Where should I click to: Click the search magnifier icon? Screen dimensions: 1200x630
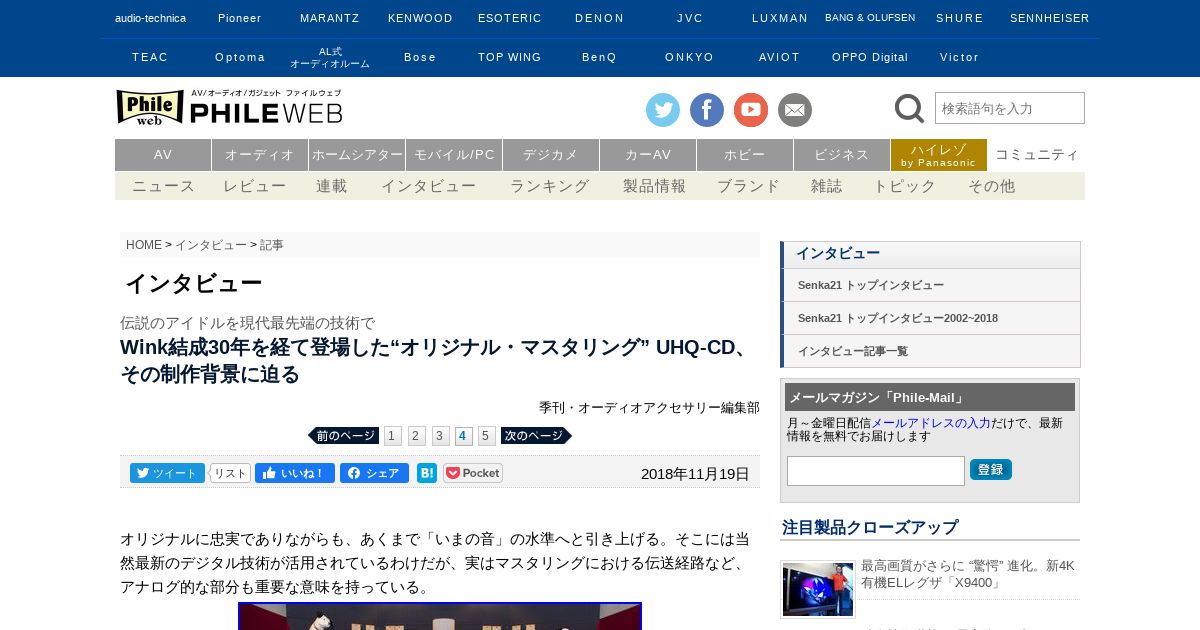[x=909, y=108]
